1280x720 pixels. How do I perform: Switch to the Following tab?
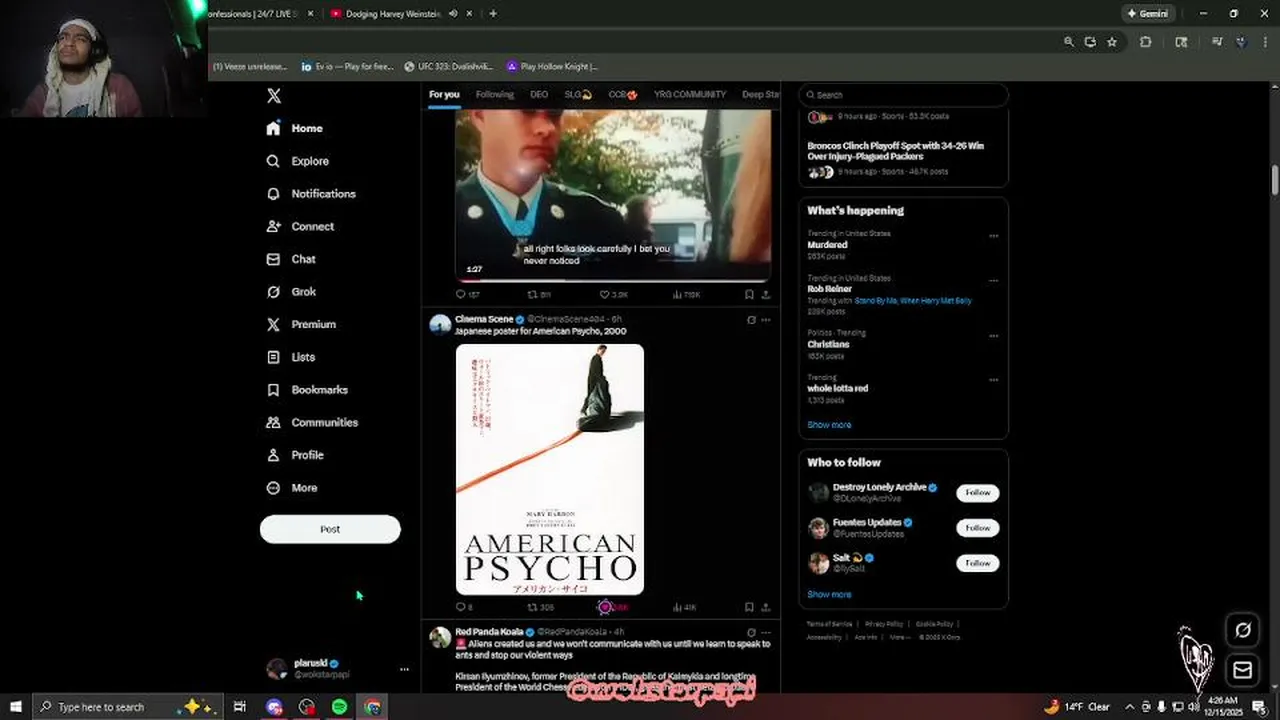(x=494, y=95)
